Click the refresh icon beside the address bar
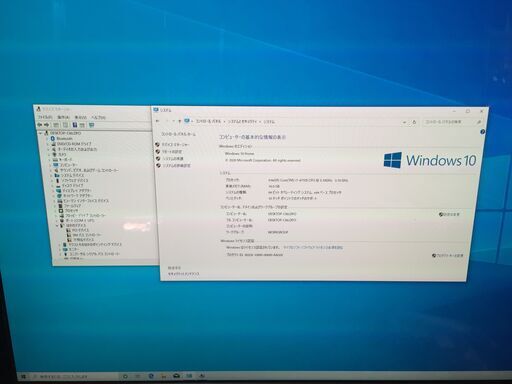Viewport: 512px width, 384px height. 414,122
